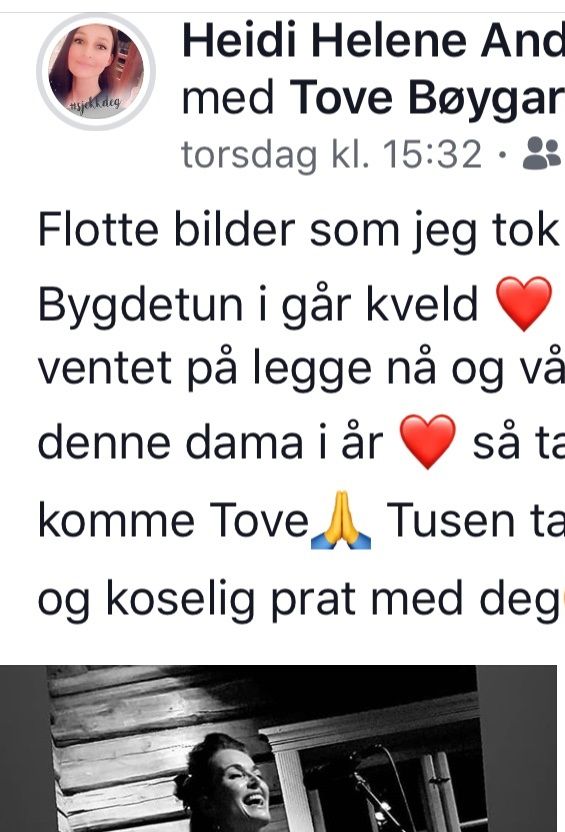Click the text 'og koselig prat med deg'

tap(299, 600)
